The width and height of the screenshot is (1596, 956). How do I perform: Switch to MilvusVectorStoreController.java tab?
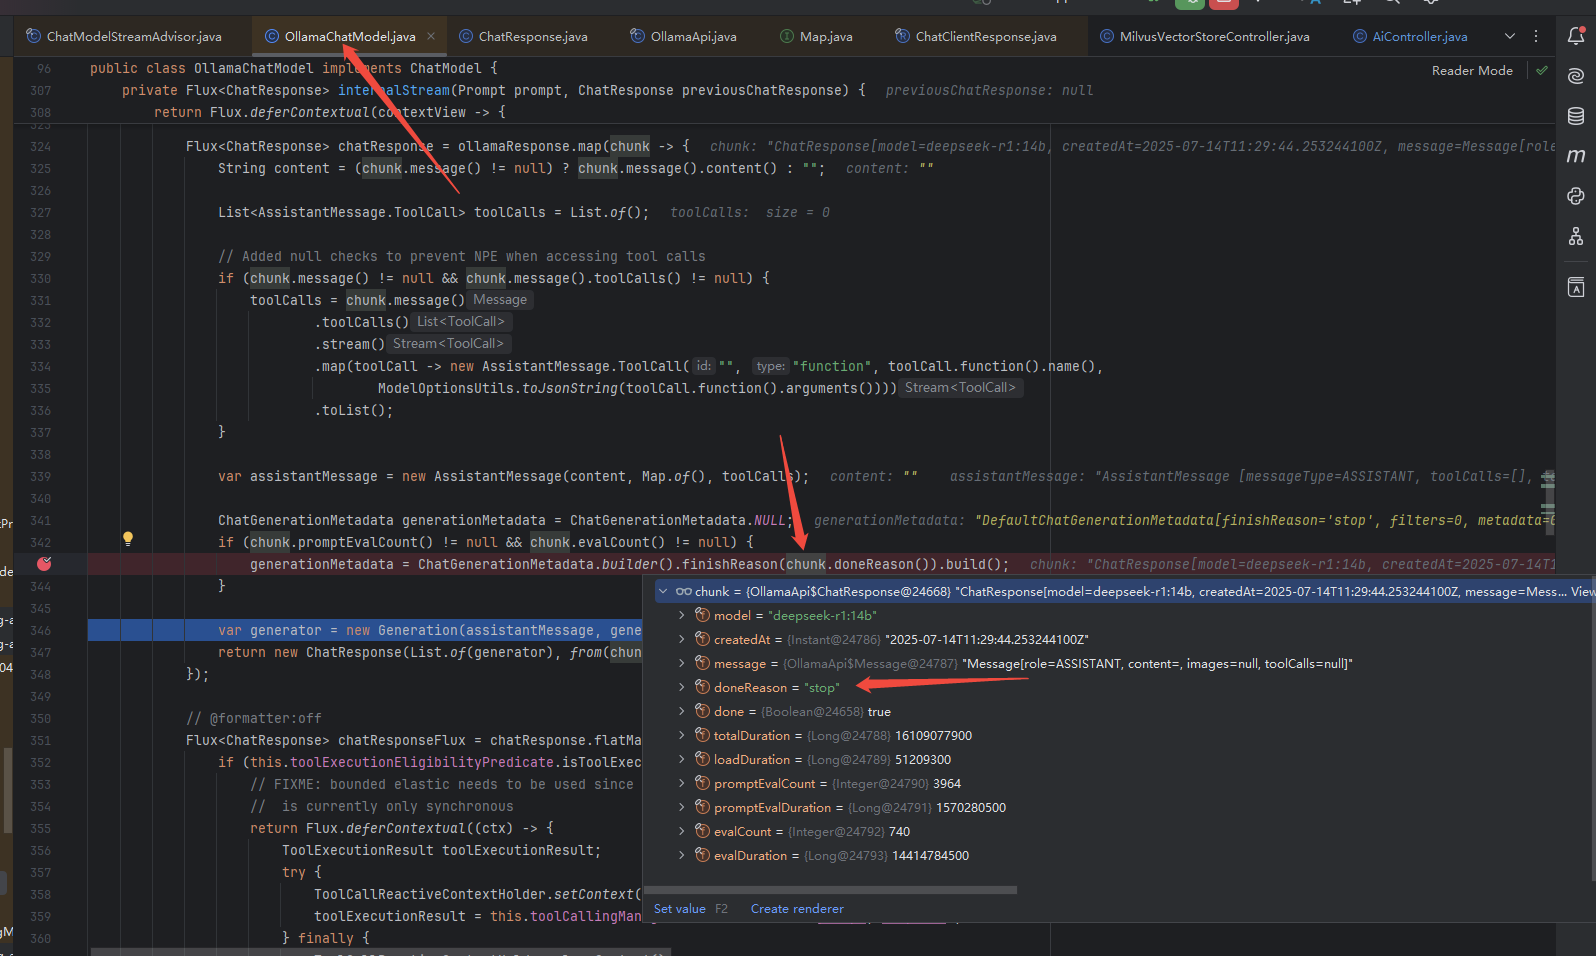coord(1205,36)
